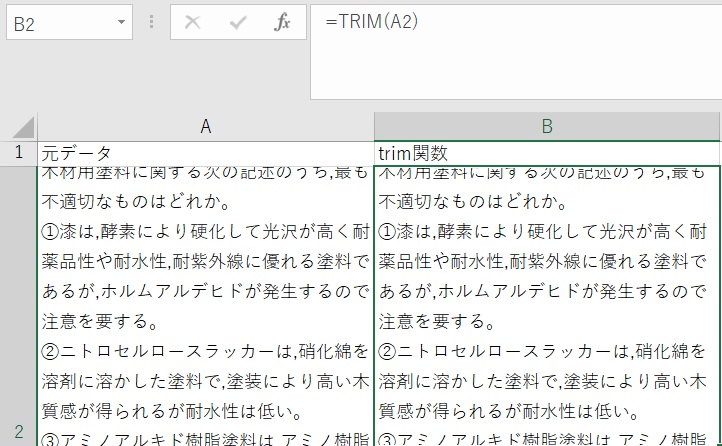Select cell B1 containing trim関数

(x=547, y=153)
